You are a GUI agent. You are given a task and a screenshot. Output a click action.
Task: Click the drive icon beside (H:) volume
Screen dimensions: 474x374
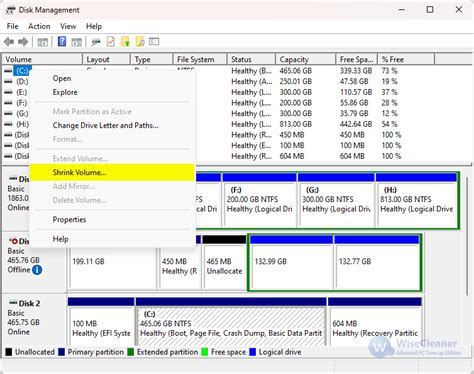[x=9, y=124]
